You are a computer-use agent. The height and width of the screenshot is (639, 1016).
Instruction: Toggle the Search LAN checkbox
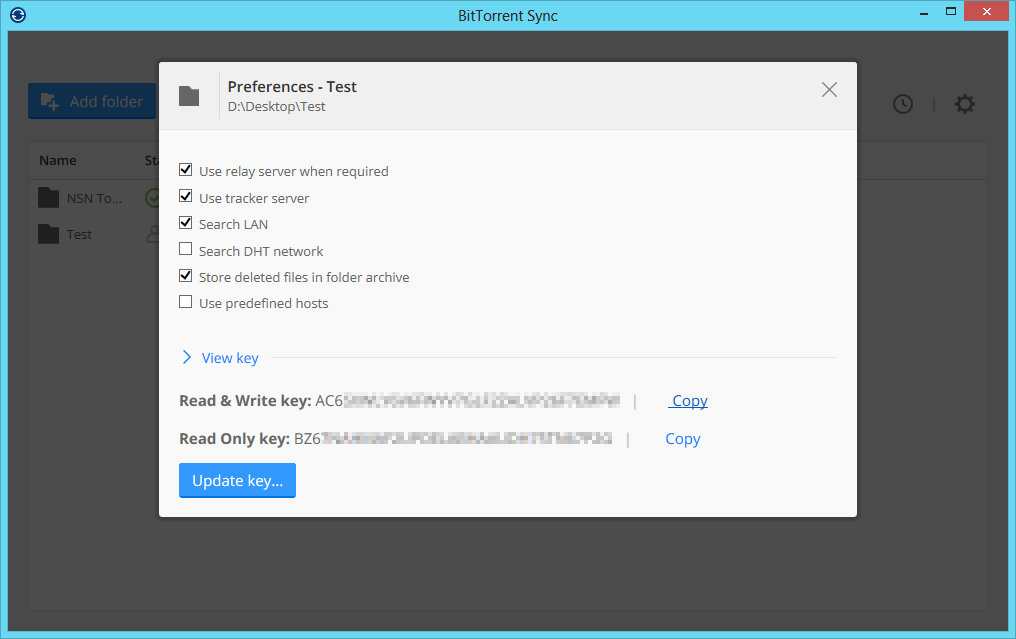(185, 223)
